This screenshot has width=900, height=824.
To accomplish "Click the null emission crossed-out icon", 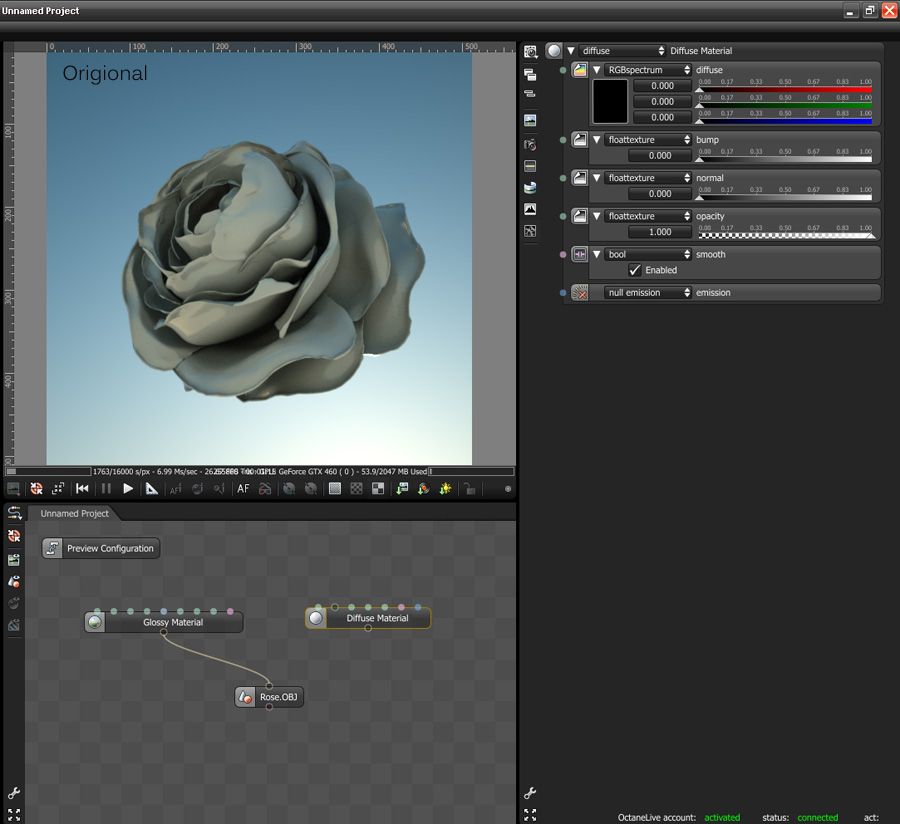I will tap(580, 293).
